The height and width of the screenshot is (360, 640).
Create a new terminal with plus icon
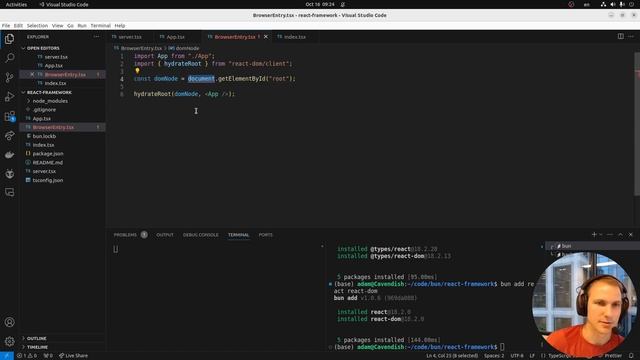(594, 235)
